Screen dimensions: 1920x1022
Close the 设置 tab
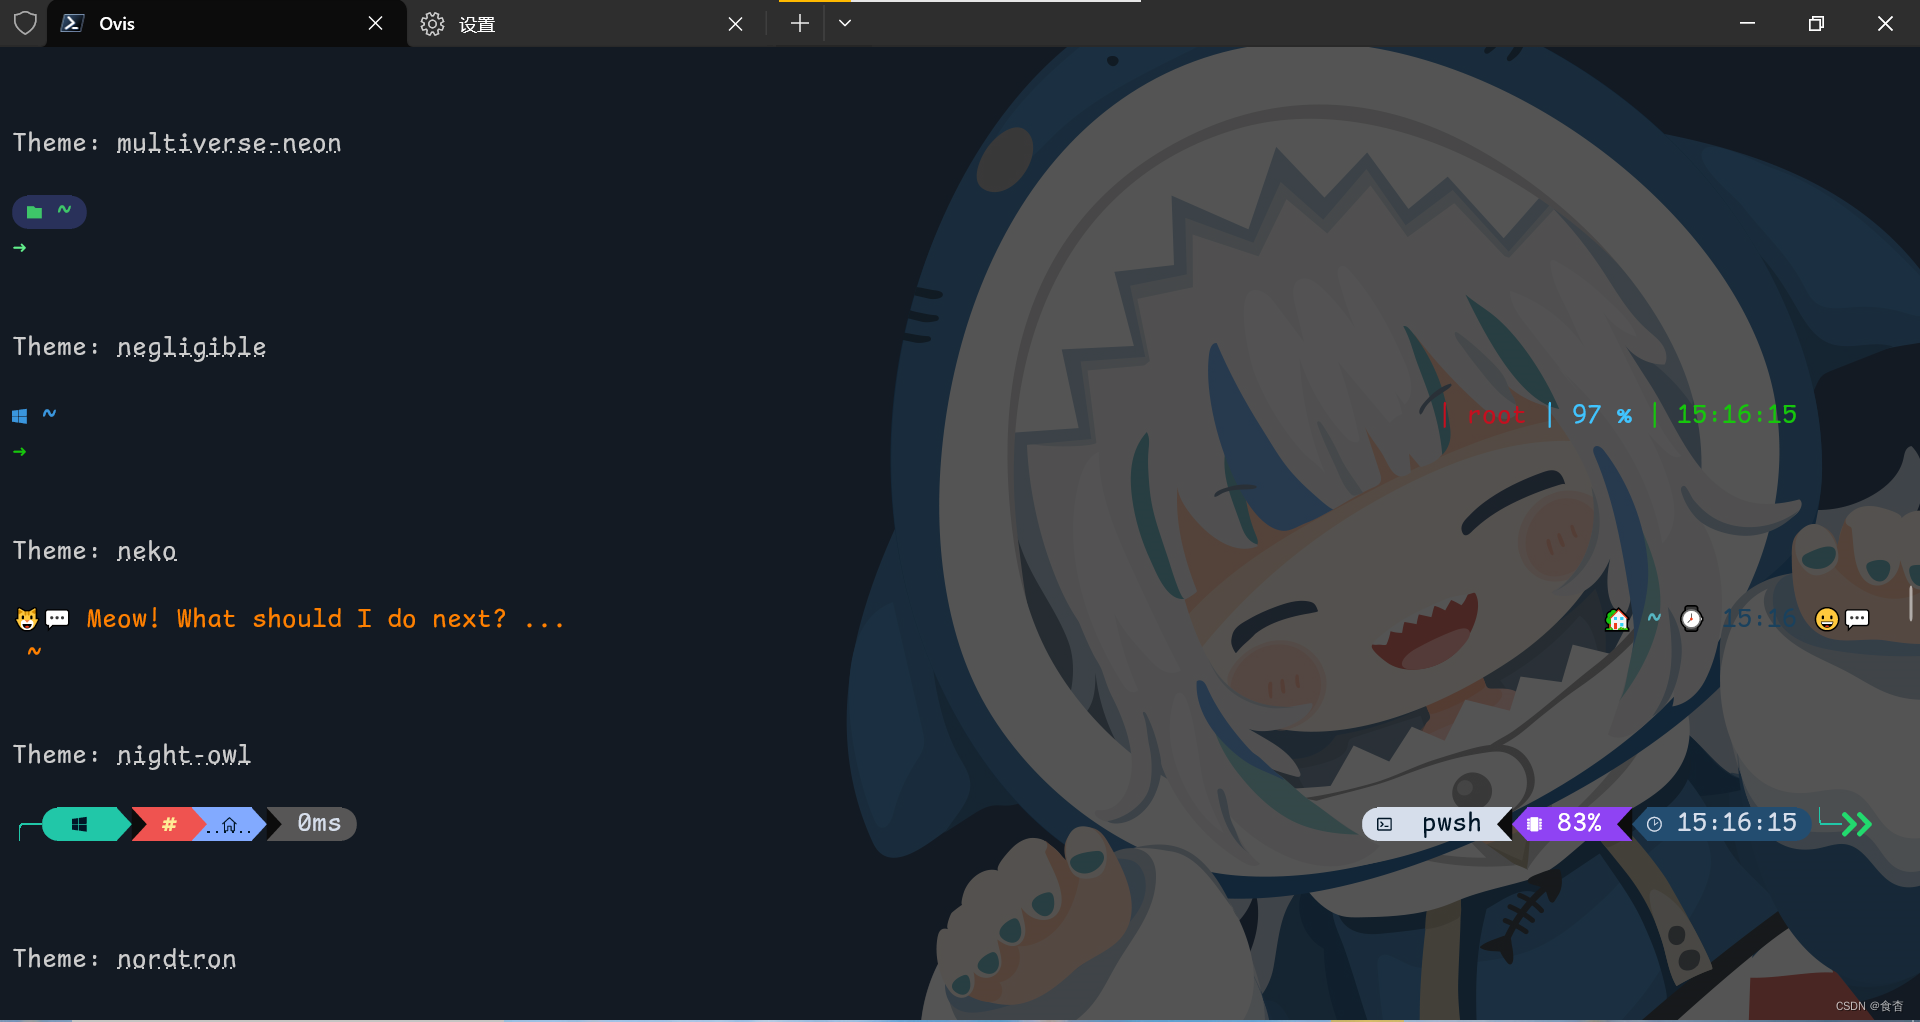[735, 24]
